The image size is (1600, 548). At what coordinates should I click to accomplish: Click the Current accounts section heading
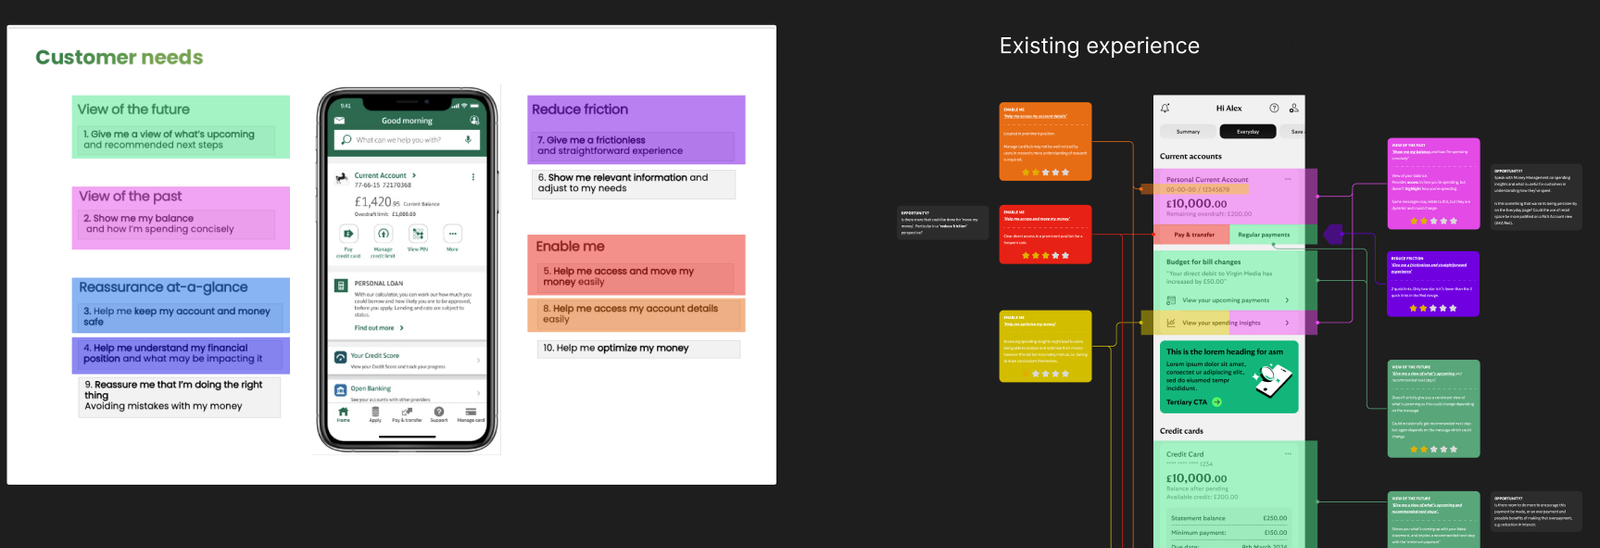(x=1190, y=156)
